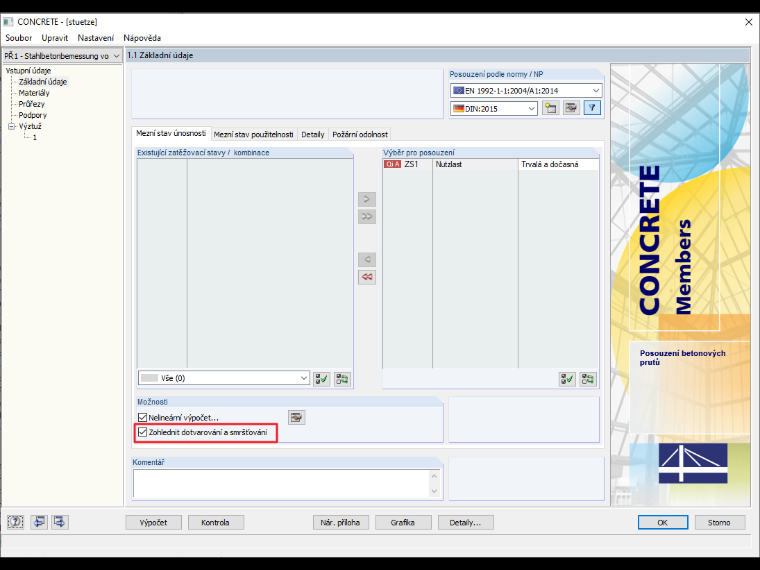Open the Nastavení menu
Screen dimensions: 760x570
[x=95, y=38]
